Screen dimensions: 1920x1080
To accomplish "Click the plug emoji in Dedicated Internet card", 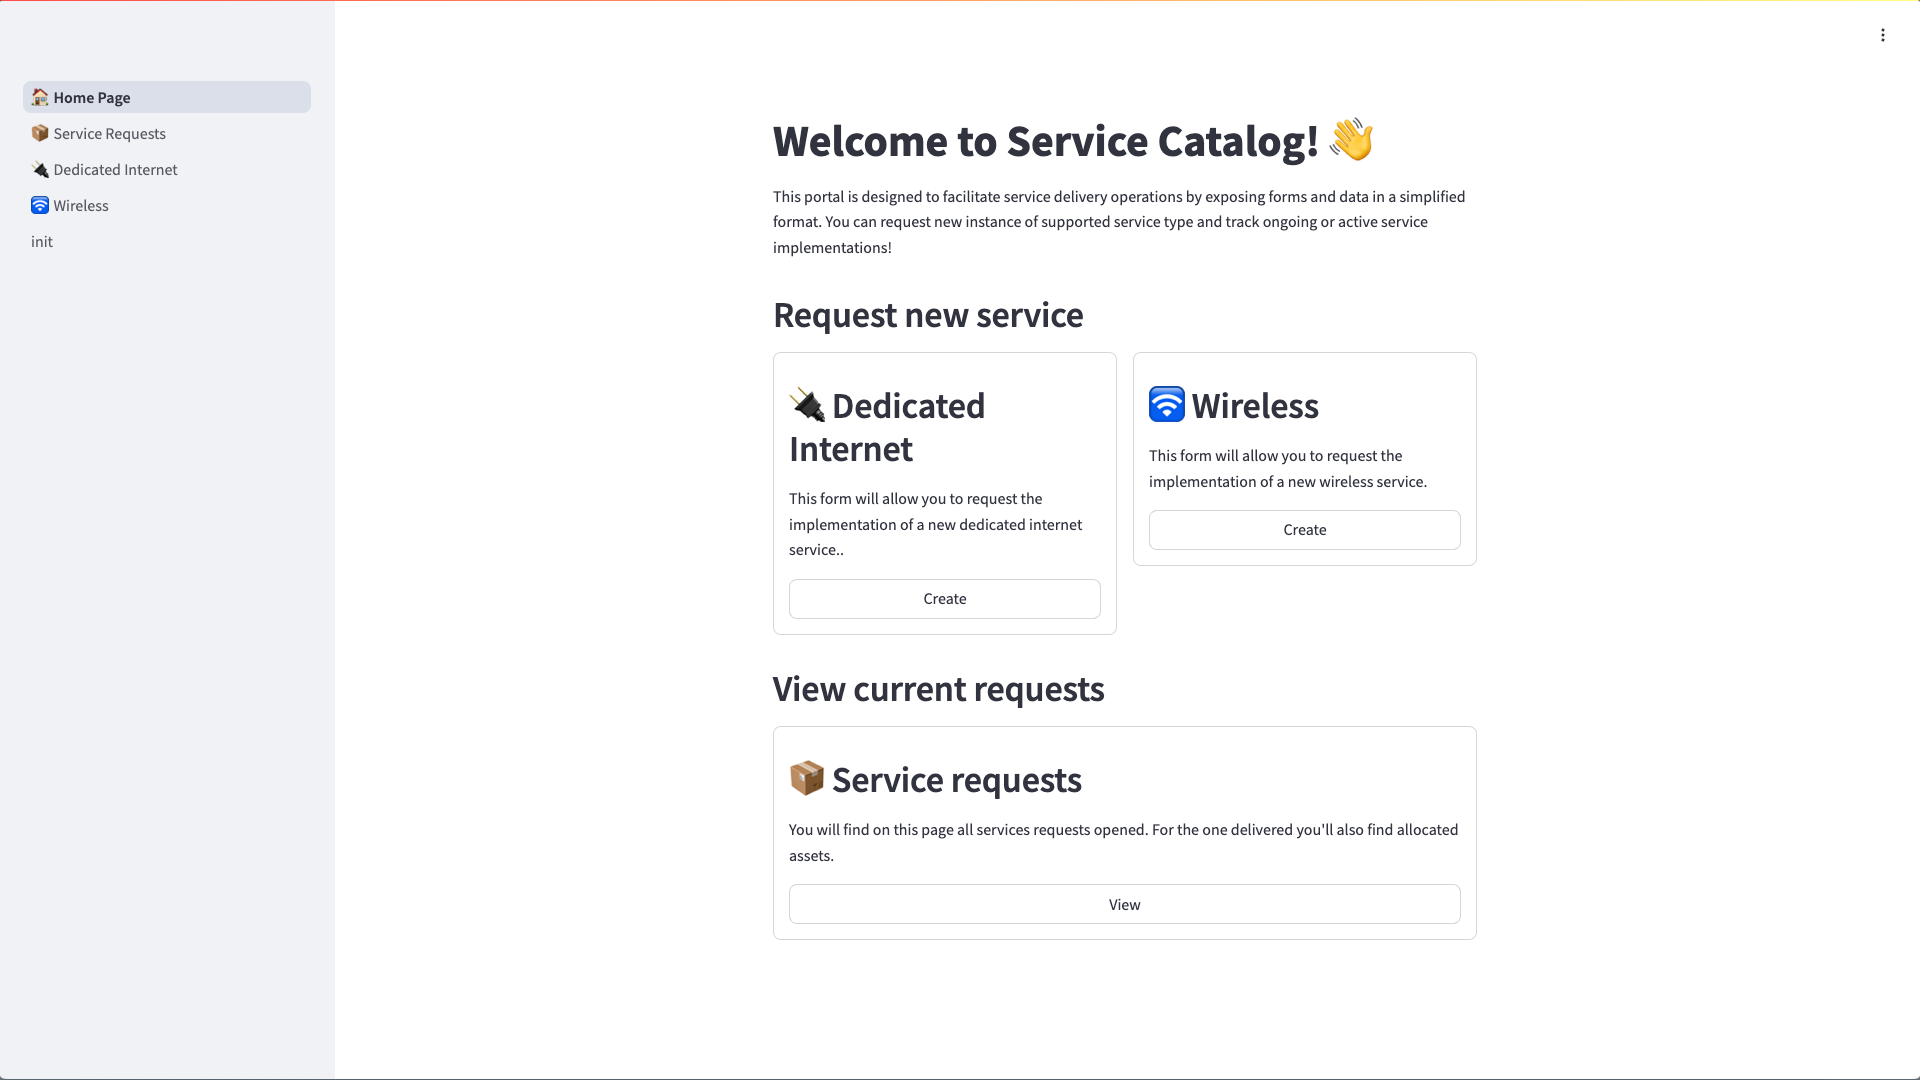I will pyautogui.click(x=807, y=405).
